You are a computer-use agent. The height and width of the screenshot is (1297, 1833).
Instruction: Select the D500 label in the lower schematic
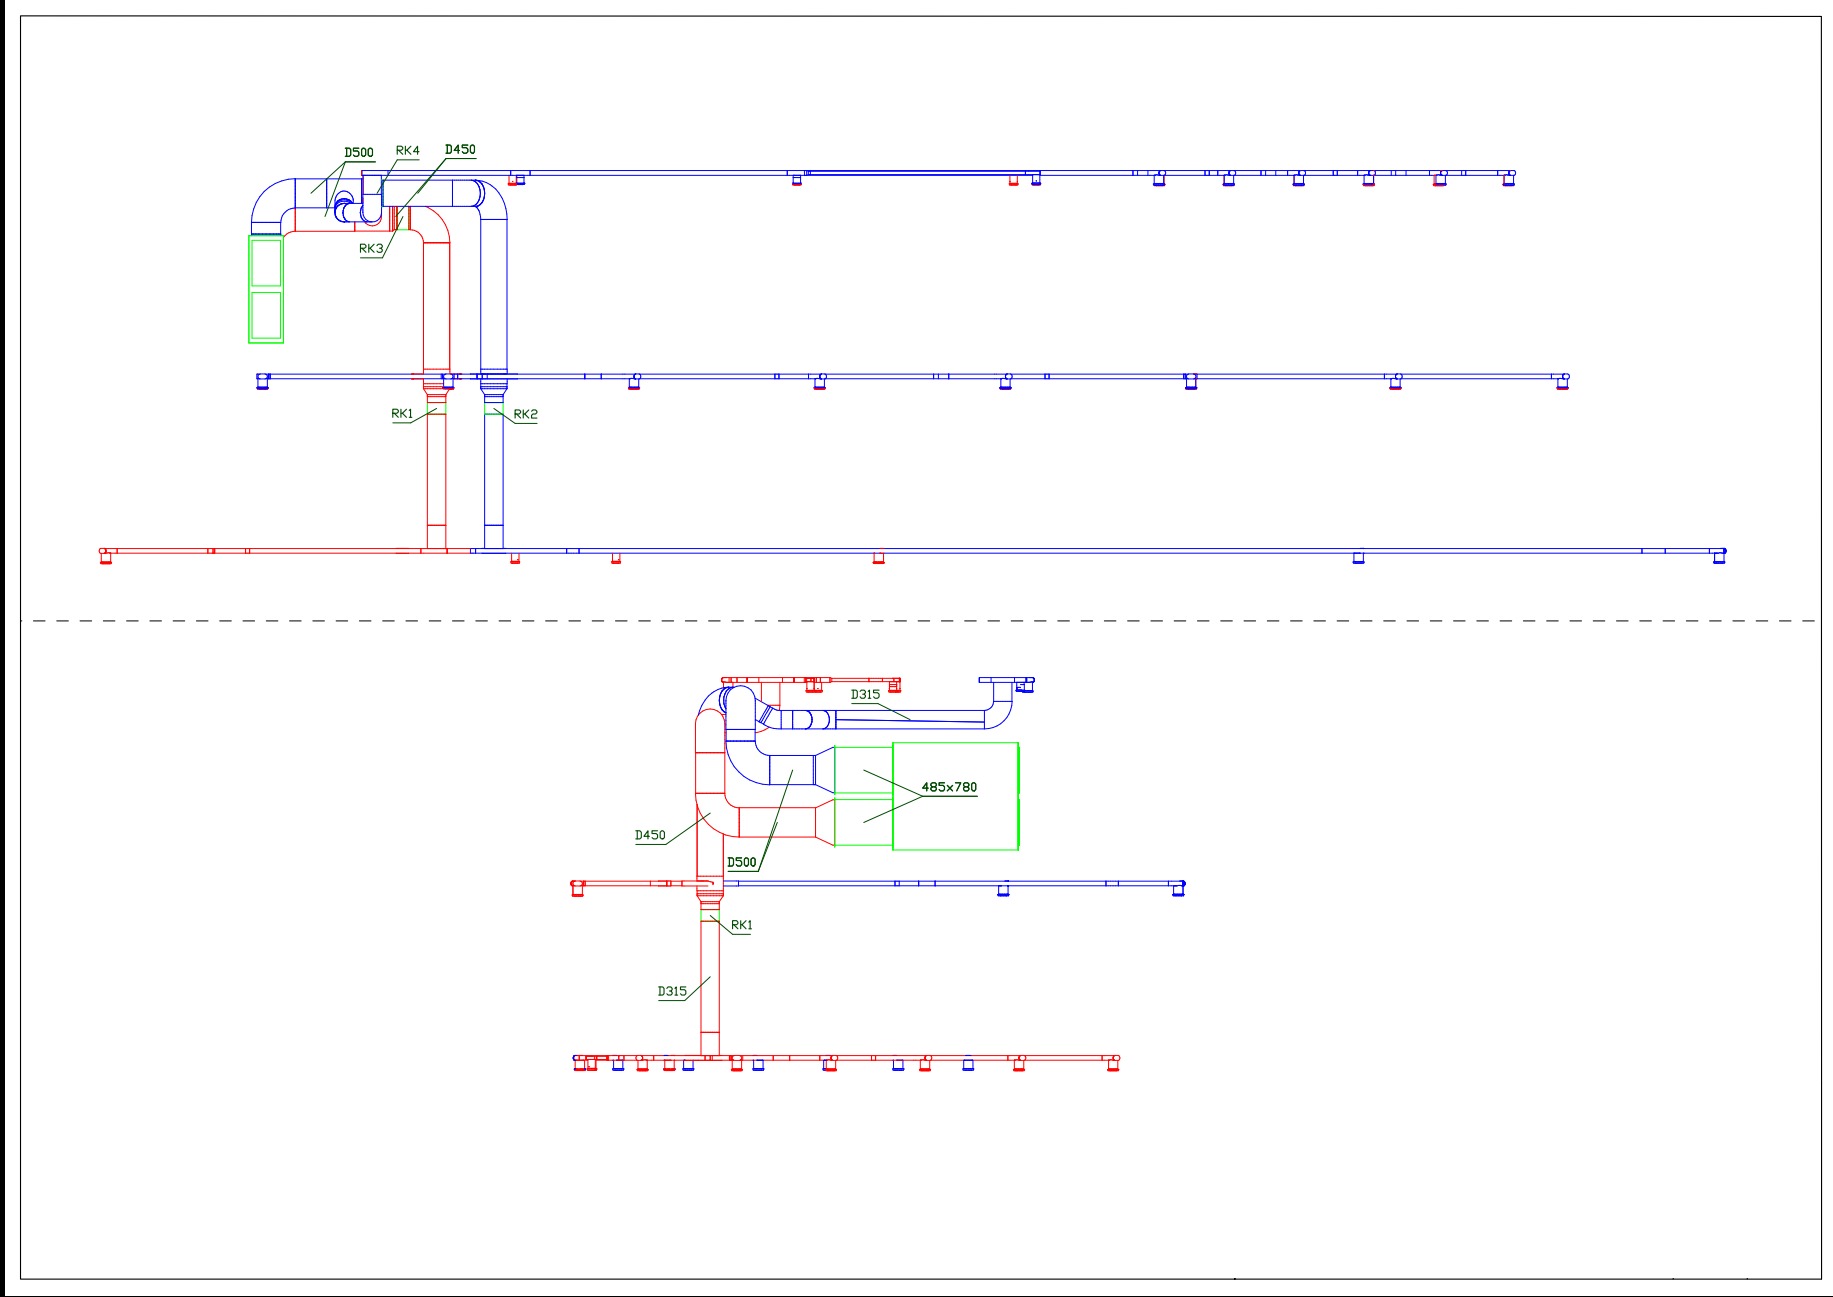click(741, 862)
